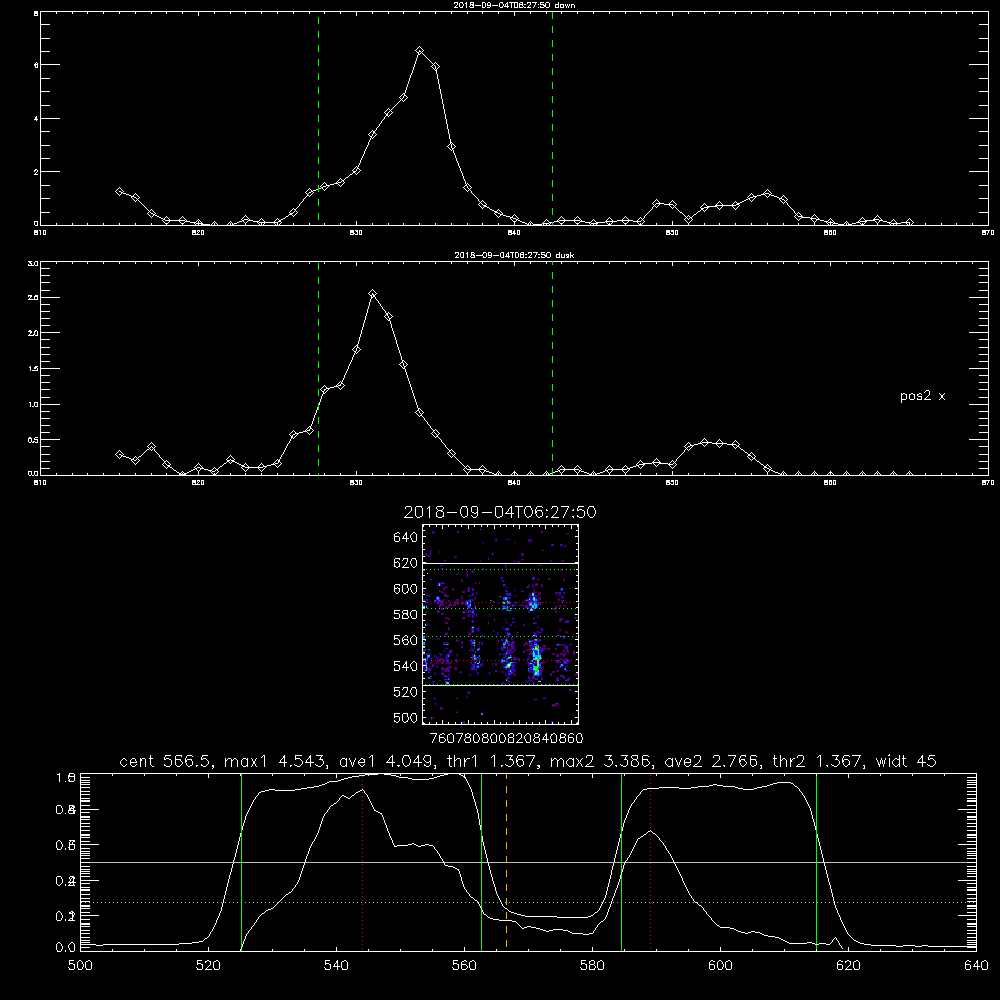This screenshot has width=1000, height=1000.
Task: Click the '560' y-axis label beside the image
Action: tap(406, 640)
